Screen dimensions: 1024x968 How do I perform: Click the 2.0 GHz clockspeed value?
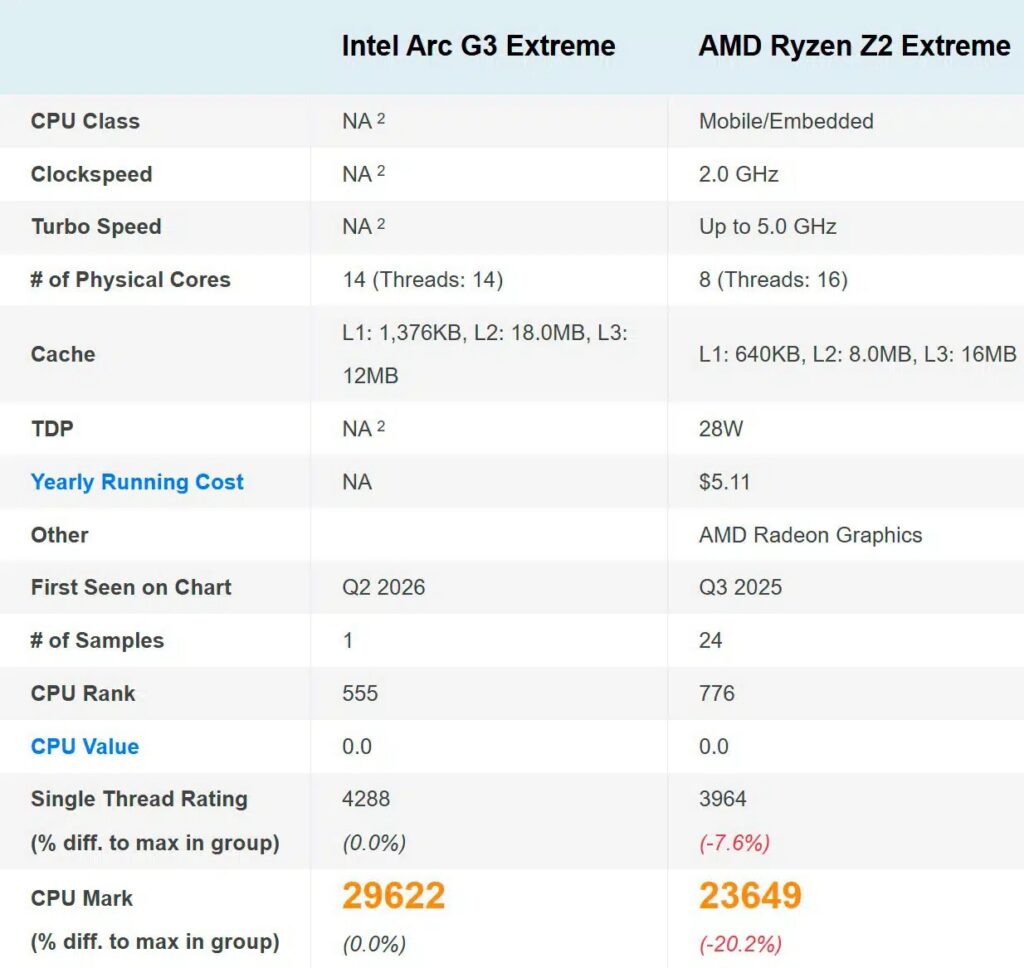pos(739,174)
